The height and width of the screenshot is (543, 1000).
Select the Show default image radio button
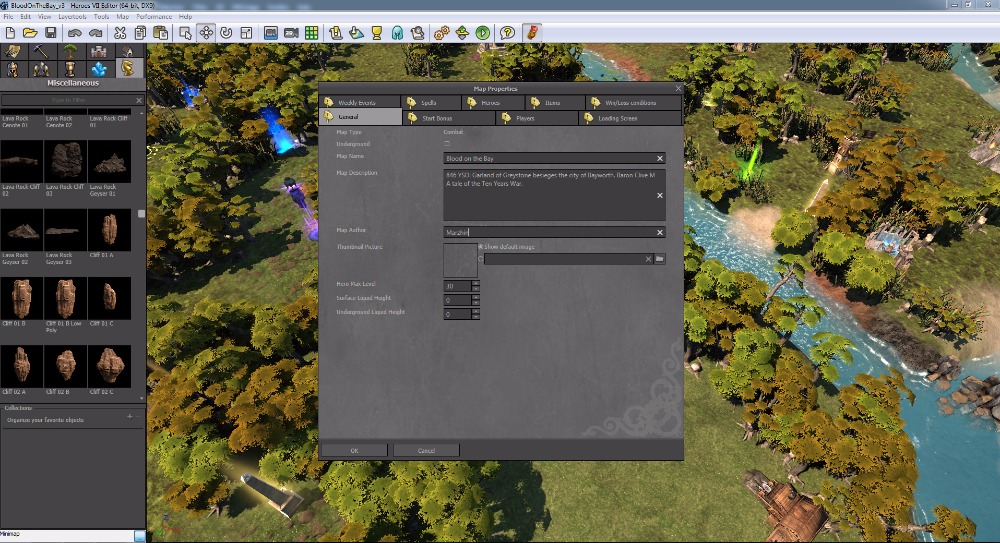point(480,246)
